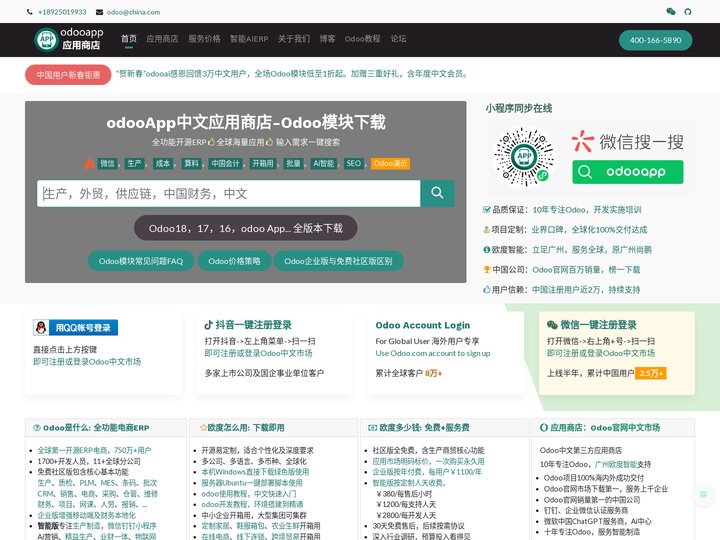Image resolution: width=720 pixels, height=540 pixels.
Task: Click the magnifier search button
Action: tap(437, 193)
